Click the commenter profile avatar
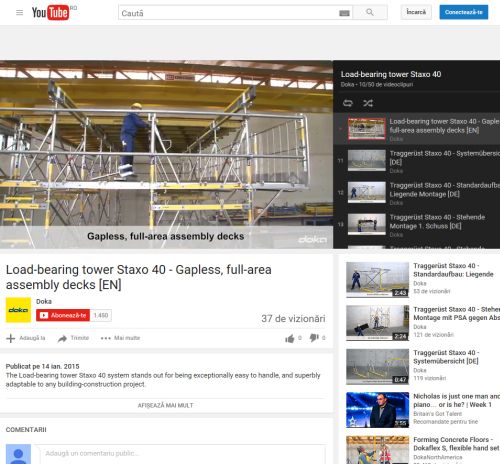Screen dimensions: 500x464 (18, 454)
